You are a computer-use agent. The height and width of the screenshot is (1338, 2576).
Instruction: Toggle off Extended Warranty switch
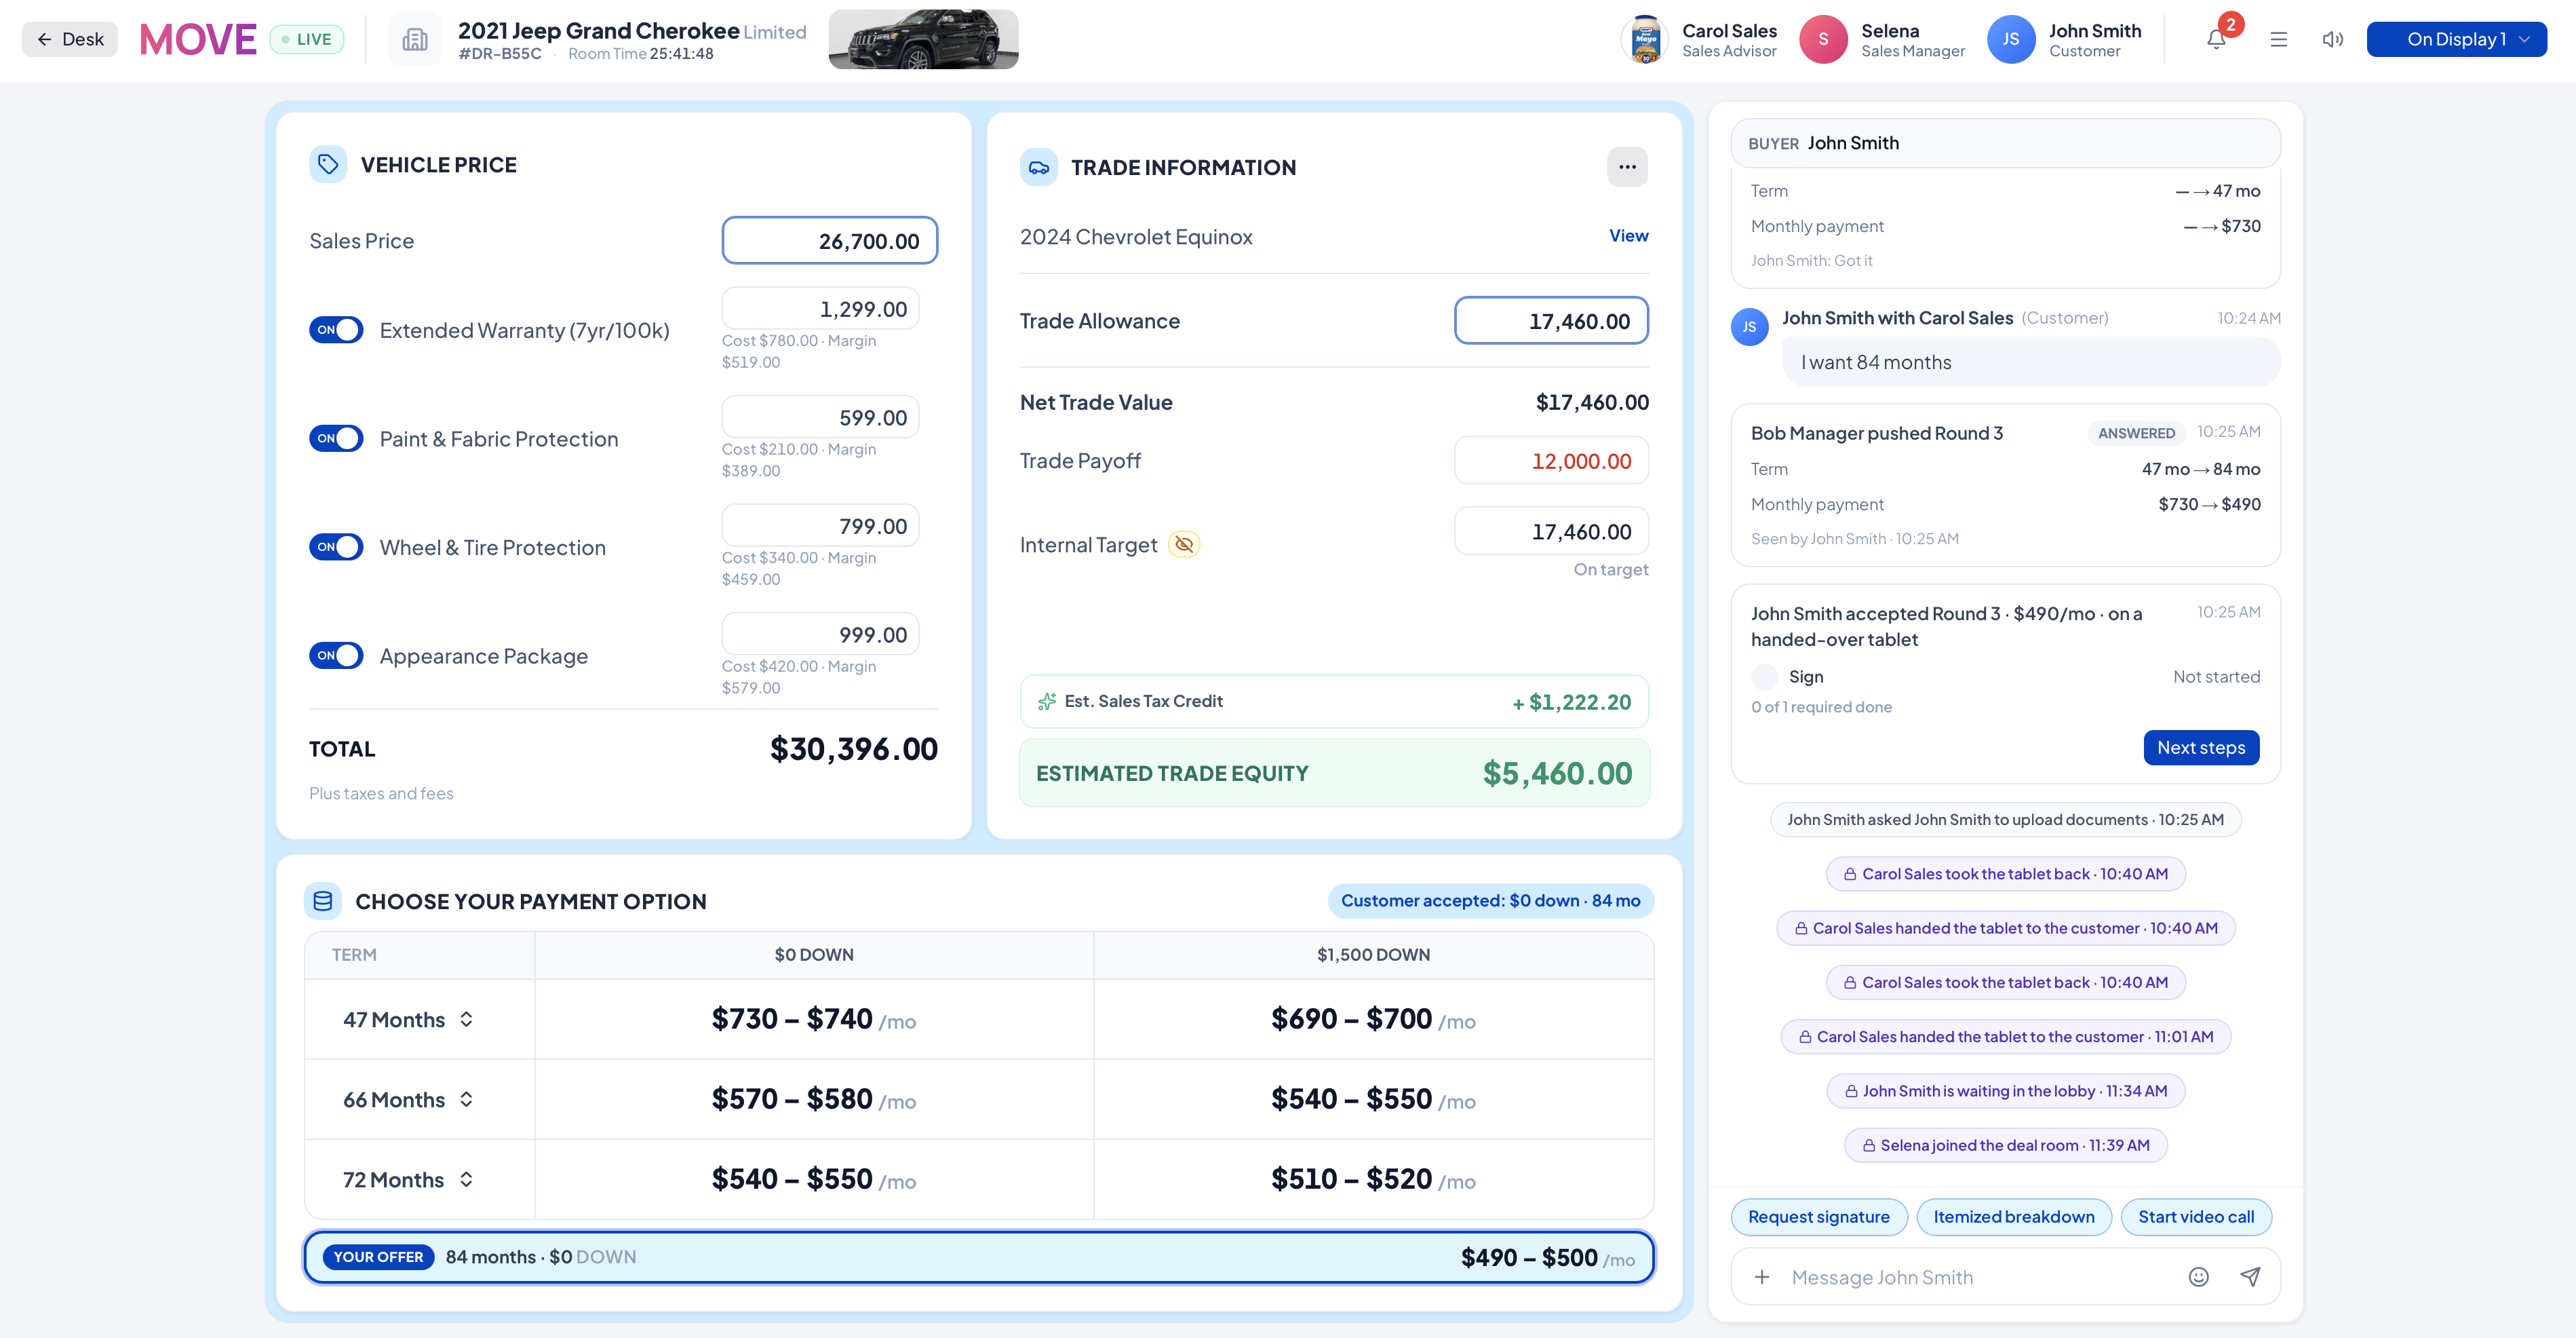click(x=336, y=330)
